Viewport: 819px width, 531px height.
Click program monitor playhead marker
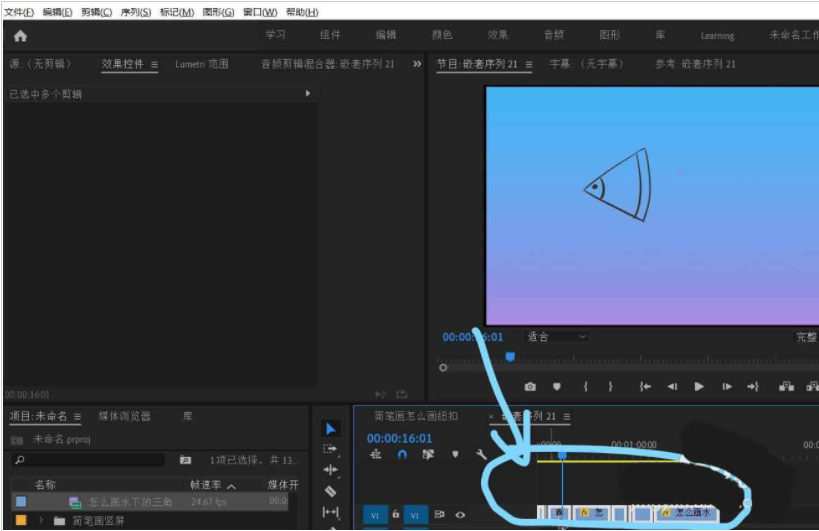510,356
